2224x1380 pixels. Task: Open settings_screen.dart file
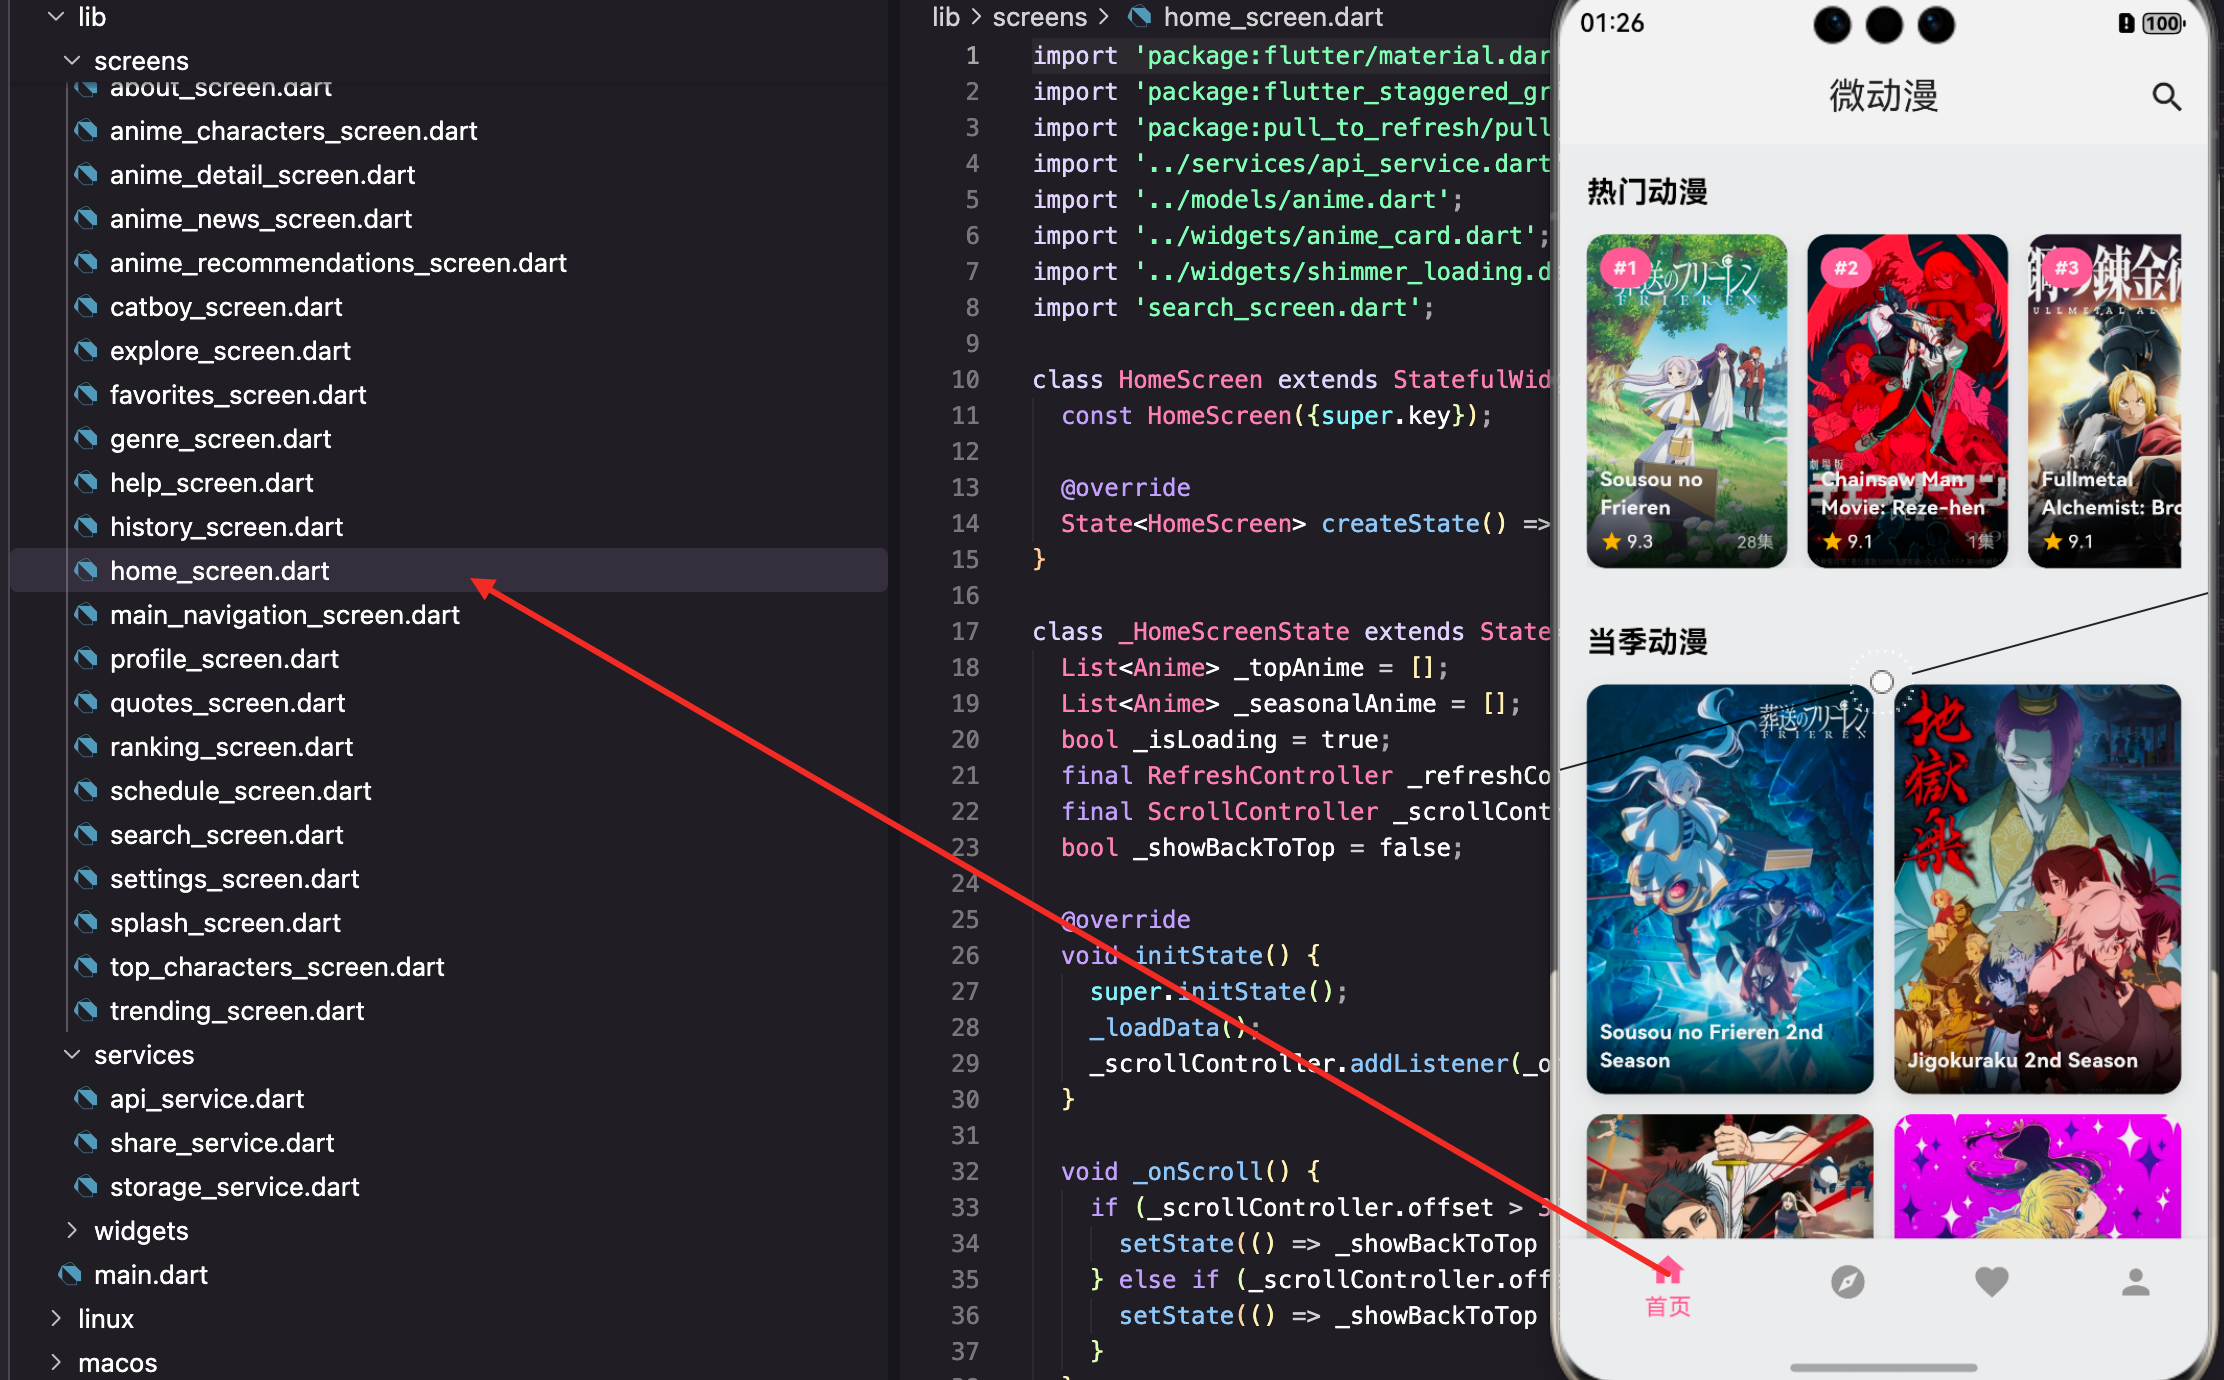click(x=234, y=879)
